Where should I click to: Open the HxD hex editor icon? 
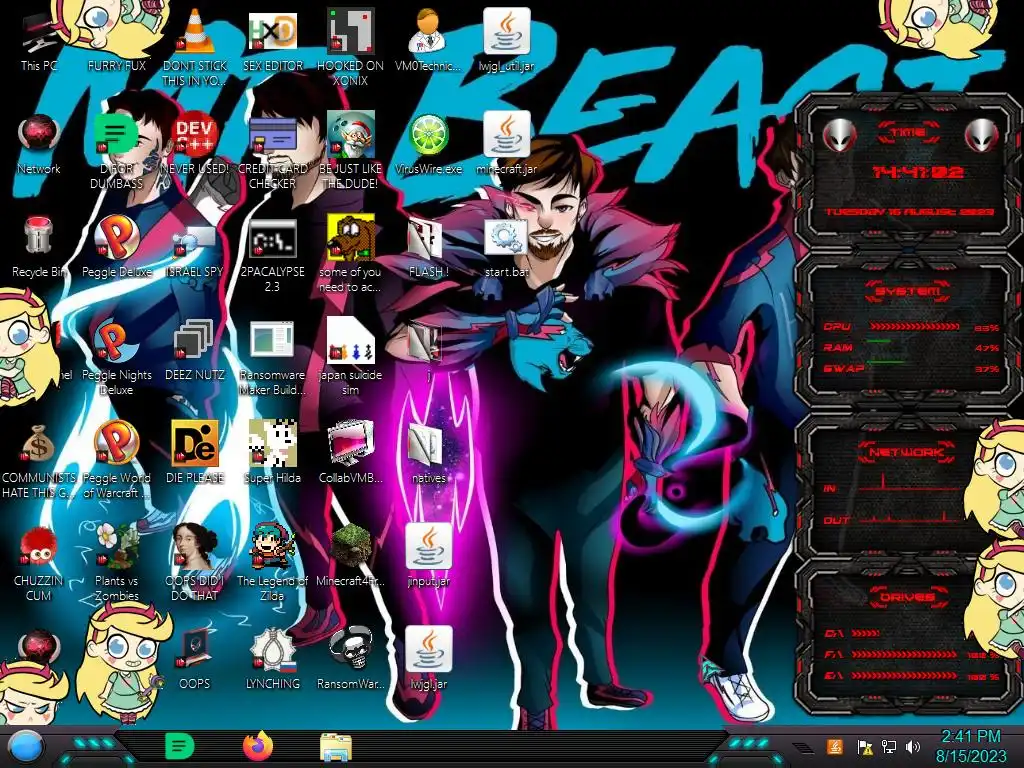(272, 31)
